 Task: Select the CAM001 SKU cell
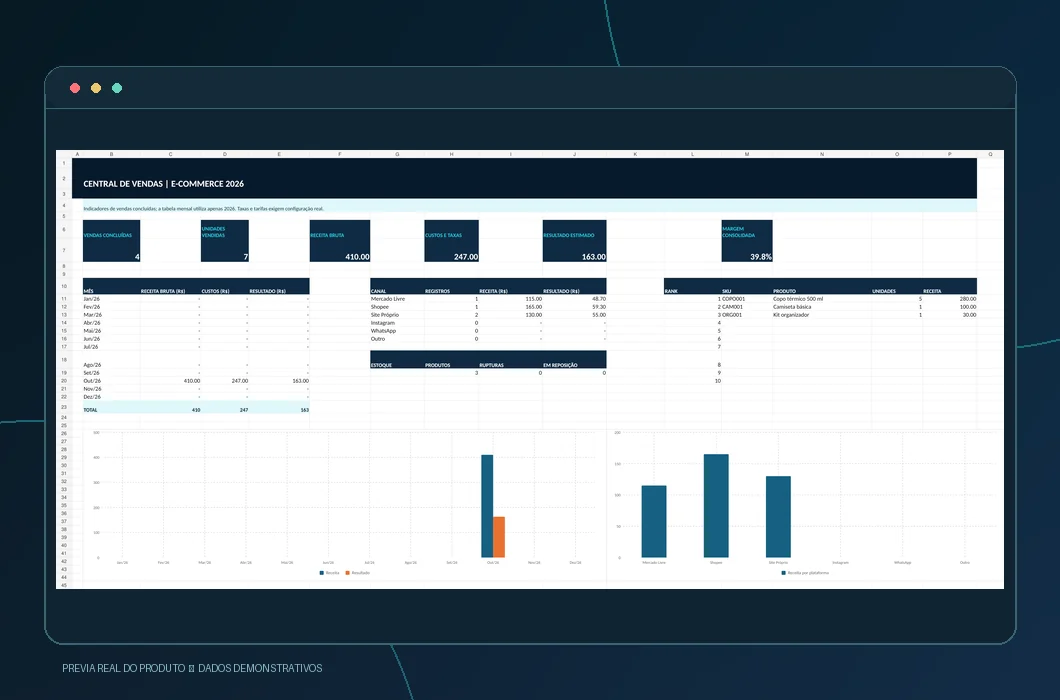pyautogui.click(x=732, y=307)
